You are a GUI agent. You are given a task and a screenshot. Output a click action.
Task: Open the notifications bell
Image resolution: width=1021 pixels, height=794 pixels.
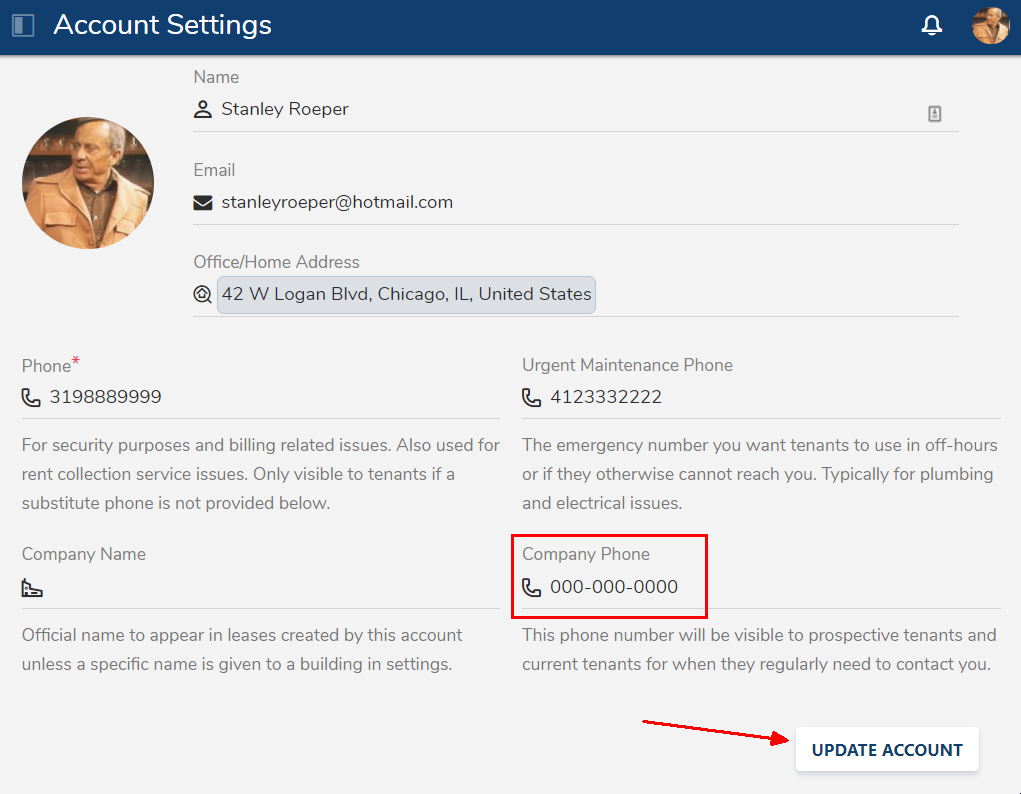pyautogui.click(x=931, y=26)
